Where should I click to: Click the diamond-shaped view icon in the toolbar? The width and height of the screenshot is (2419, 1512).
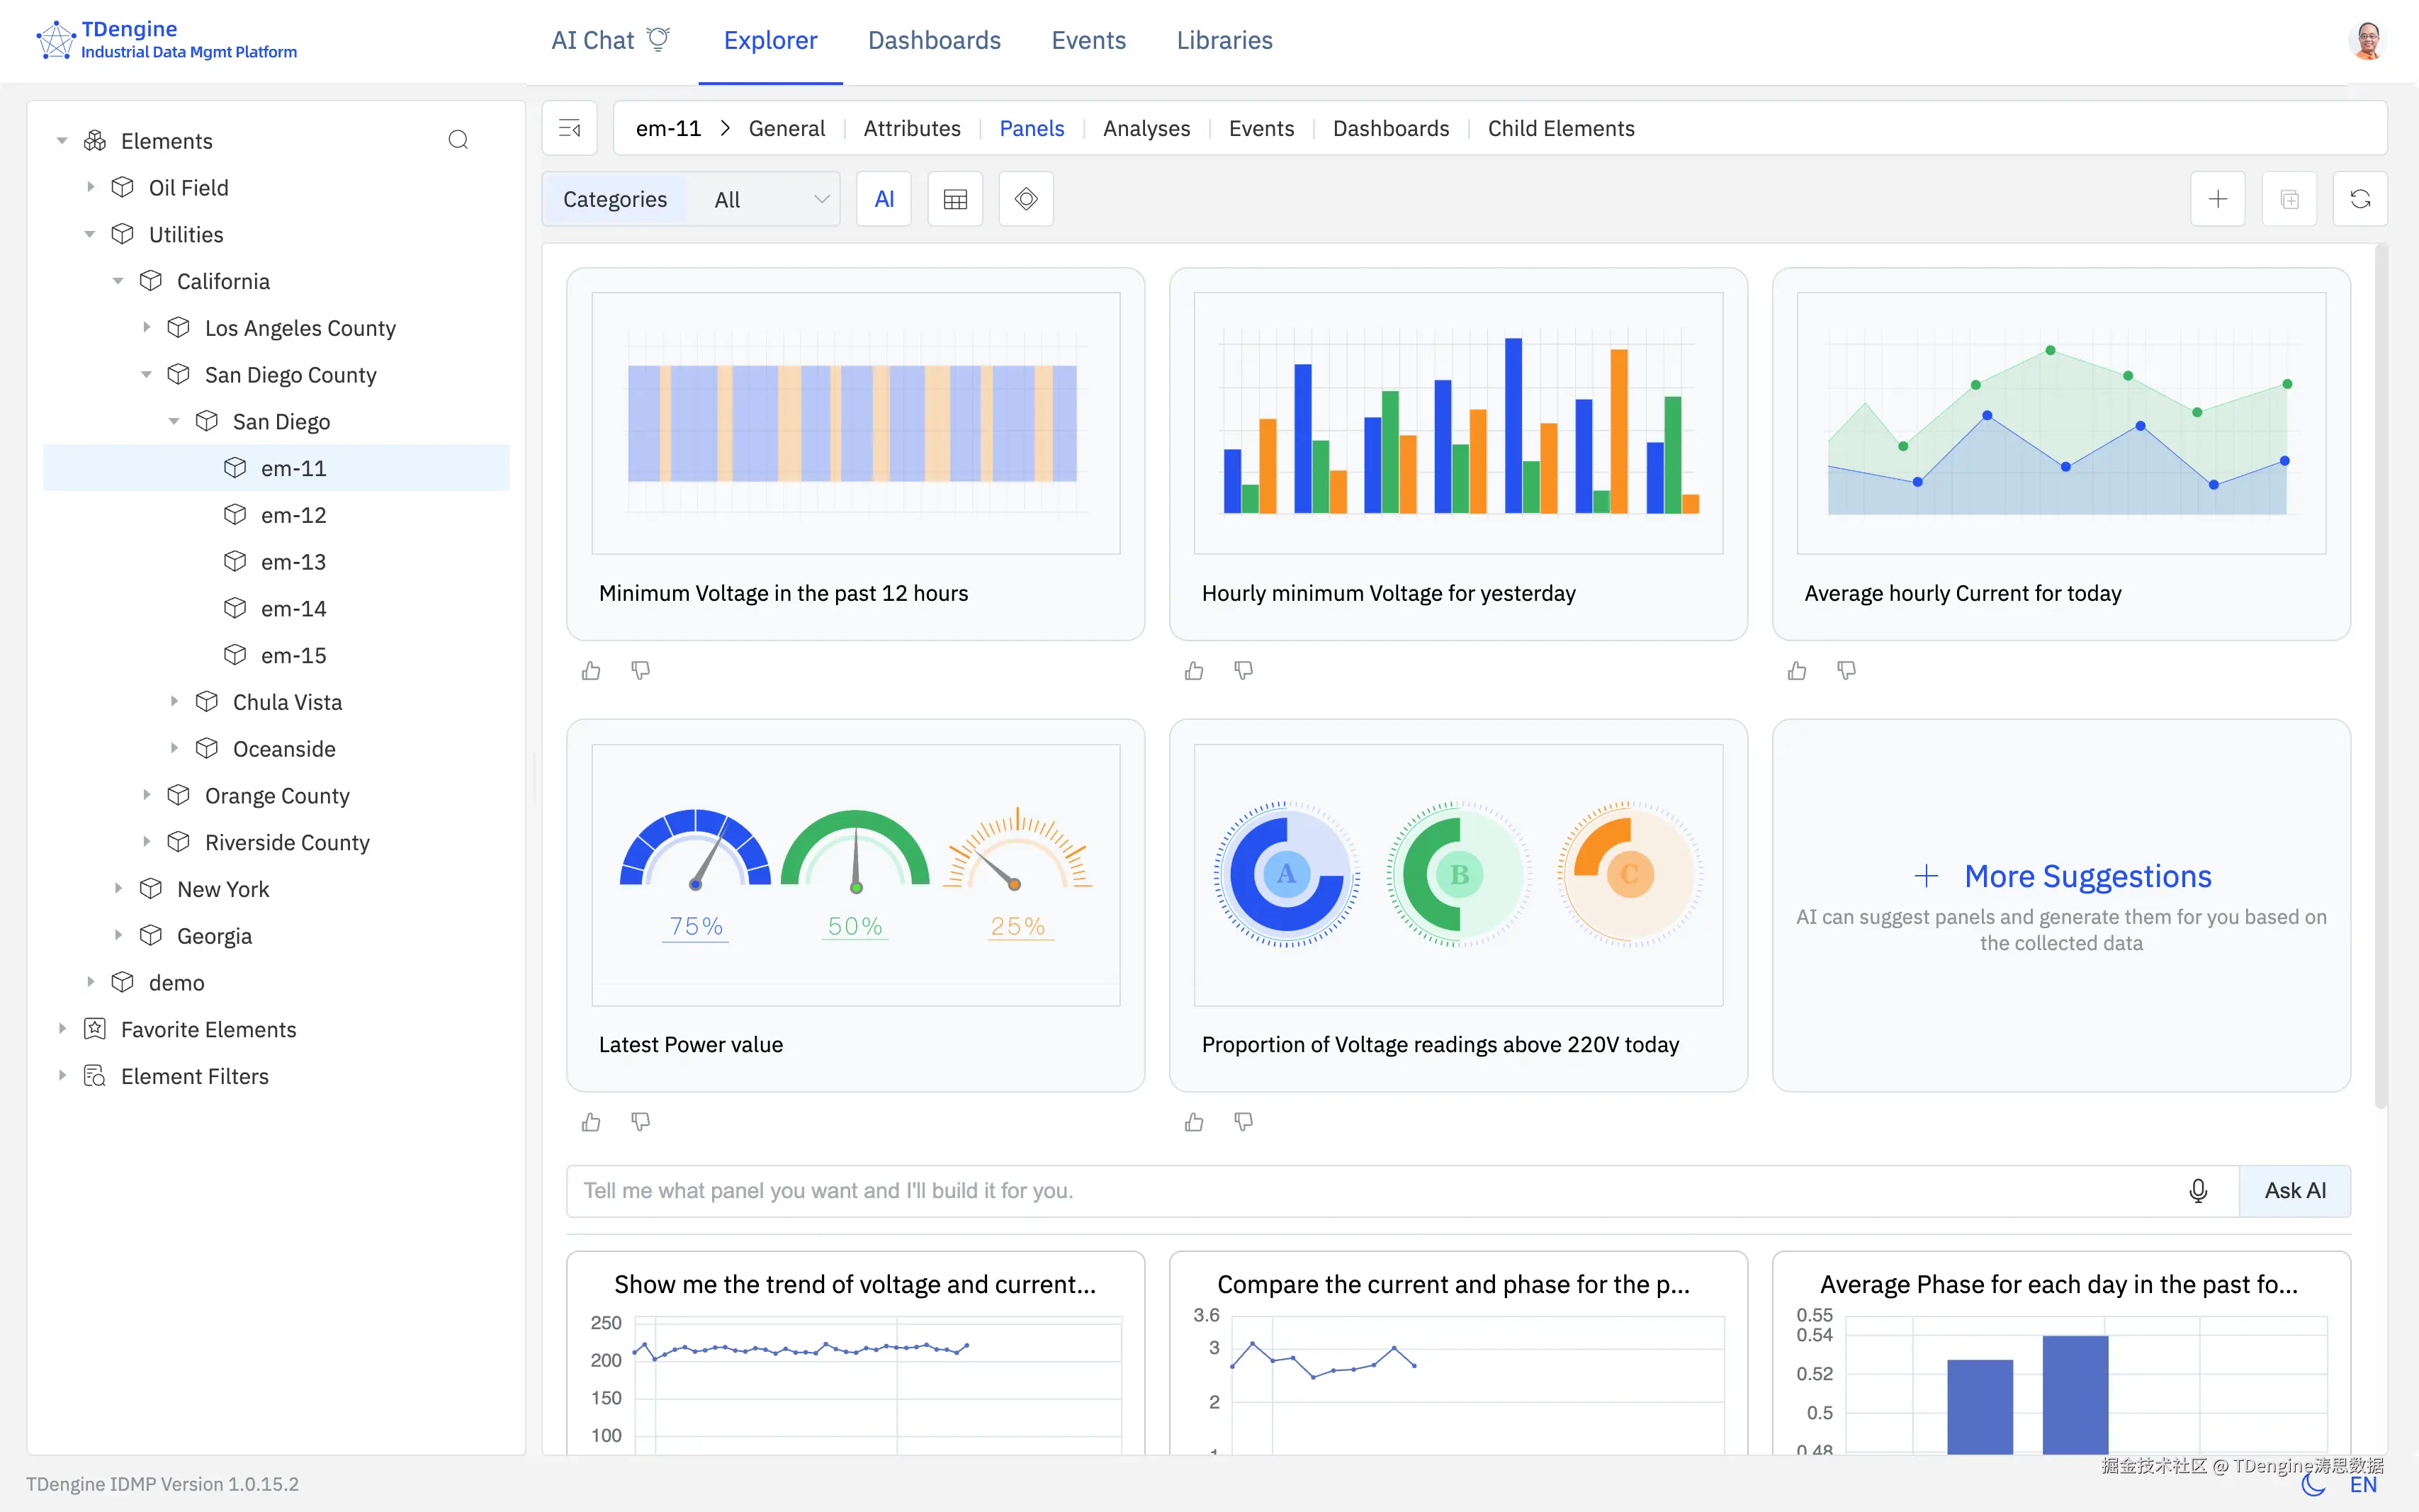pos(1025,199)
